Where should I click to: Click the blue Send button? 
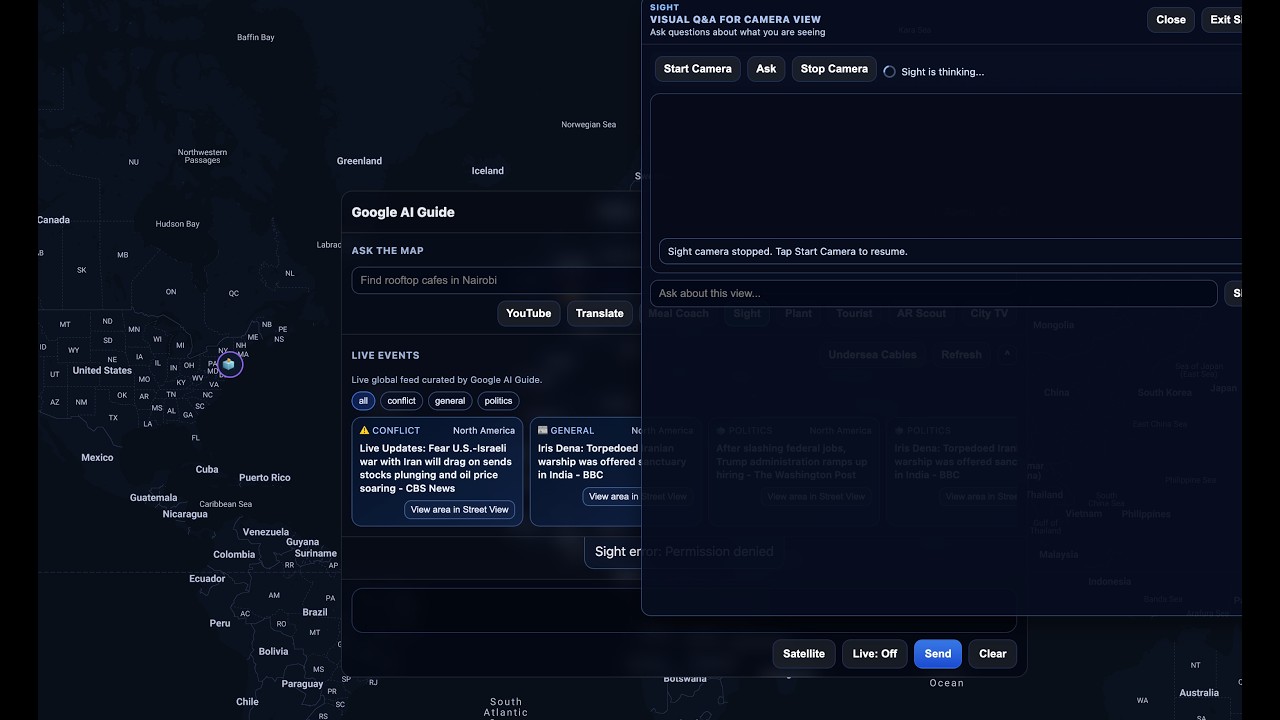tap(937, 654)
